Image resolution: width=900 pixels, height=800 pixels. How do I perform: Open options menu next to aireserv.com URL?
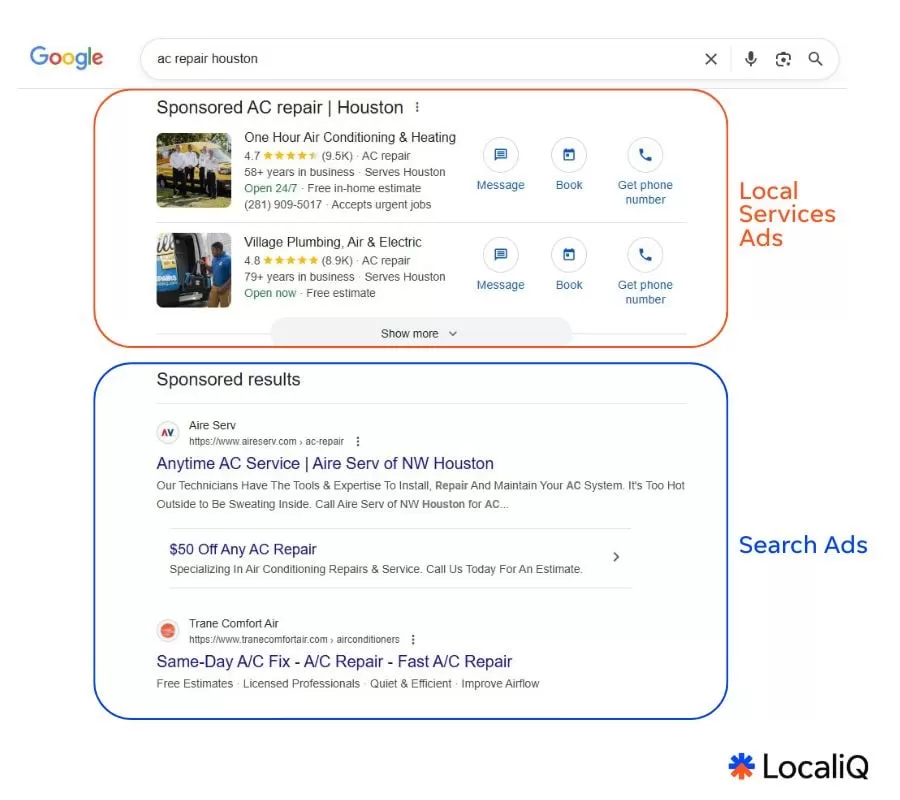(358, 441)
